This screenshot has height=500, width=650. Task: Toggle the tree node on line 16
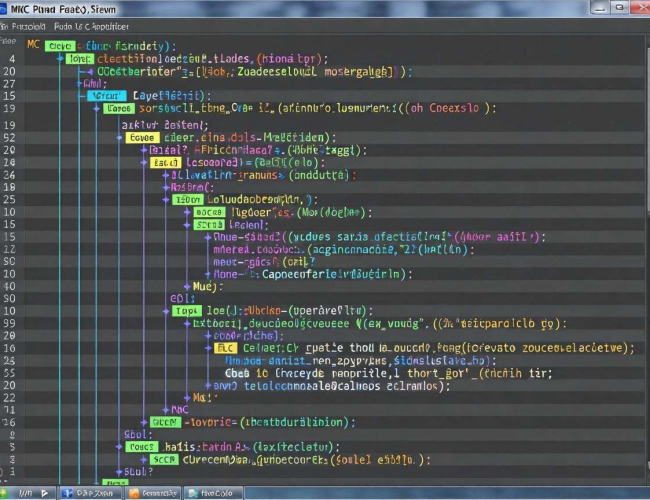(208, 348)
